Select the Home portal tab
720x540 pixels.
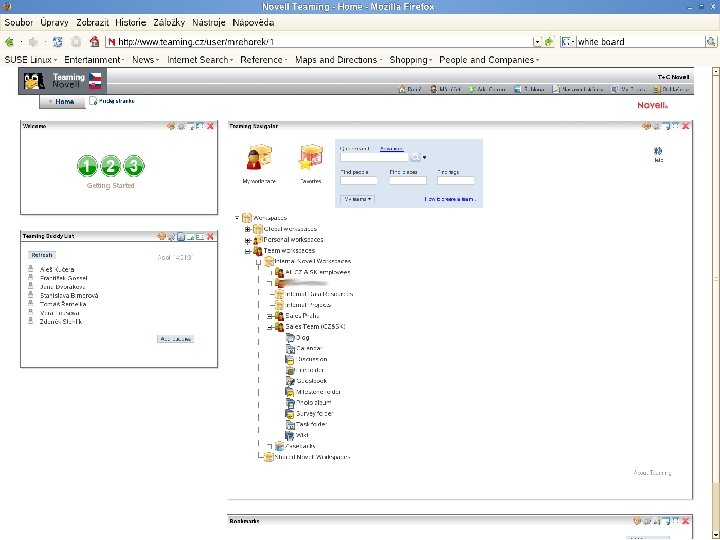(x=62, y=101)
